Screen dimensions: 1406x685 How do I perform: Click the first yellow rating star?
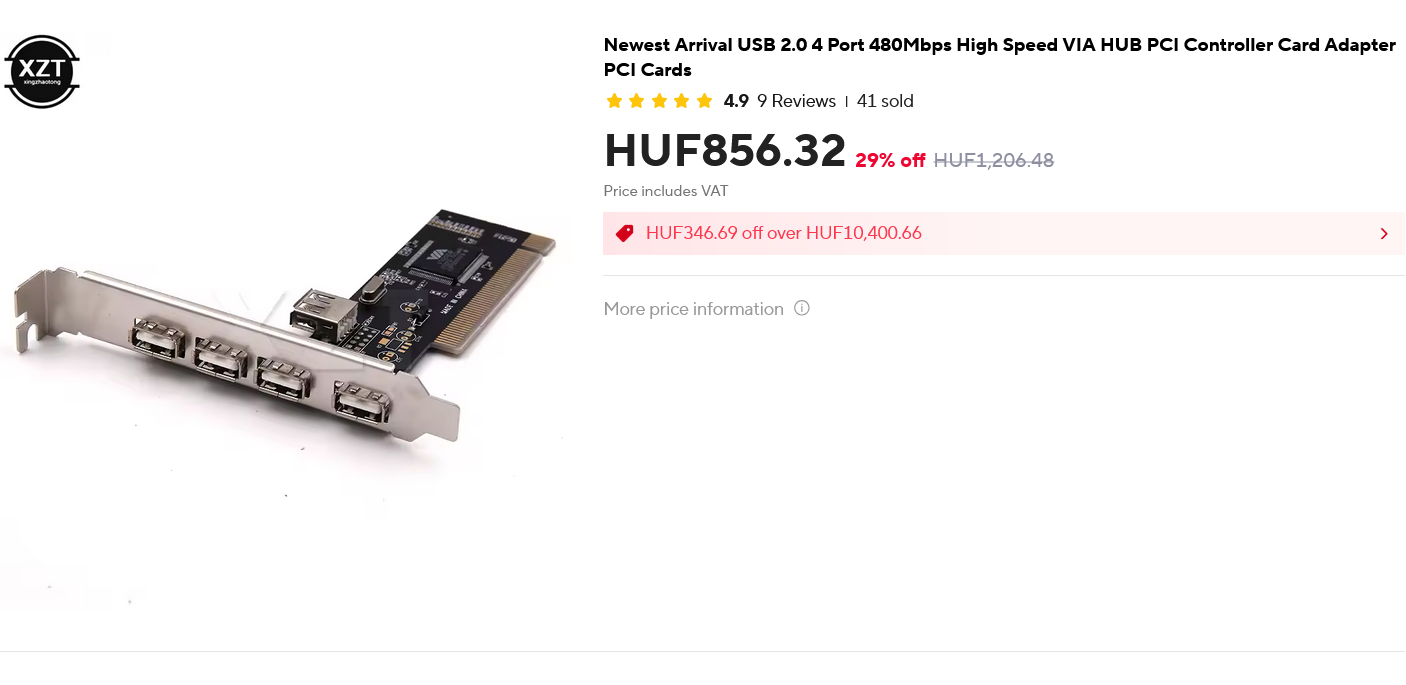pos(614,101)
